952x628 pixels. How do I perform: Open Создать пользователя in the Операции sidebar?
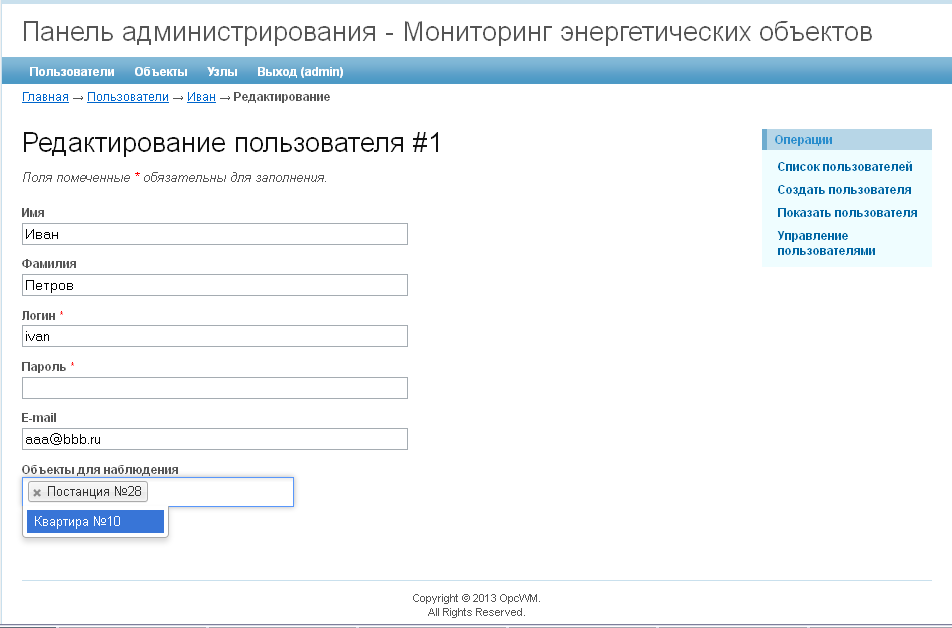[844, 189]
